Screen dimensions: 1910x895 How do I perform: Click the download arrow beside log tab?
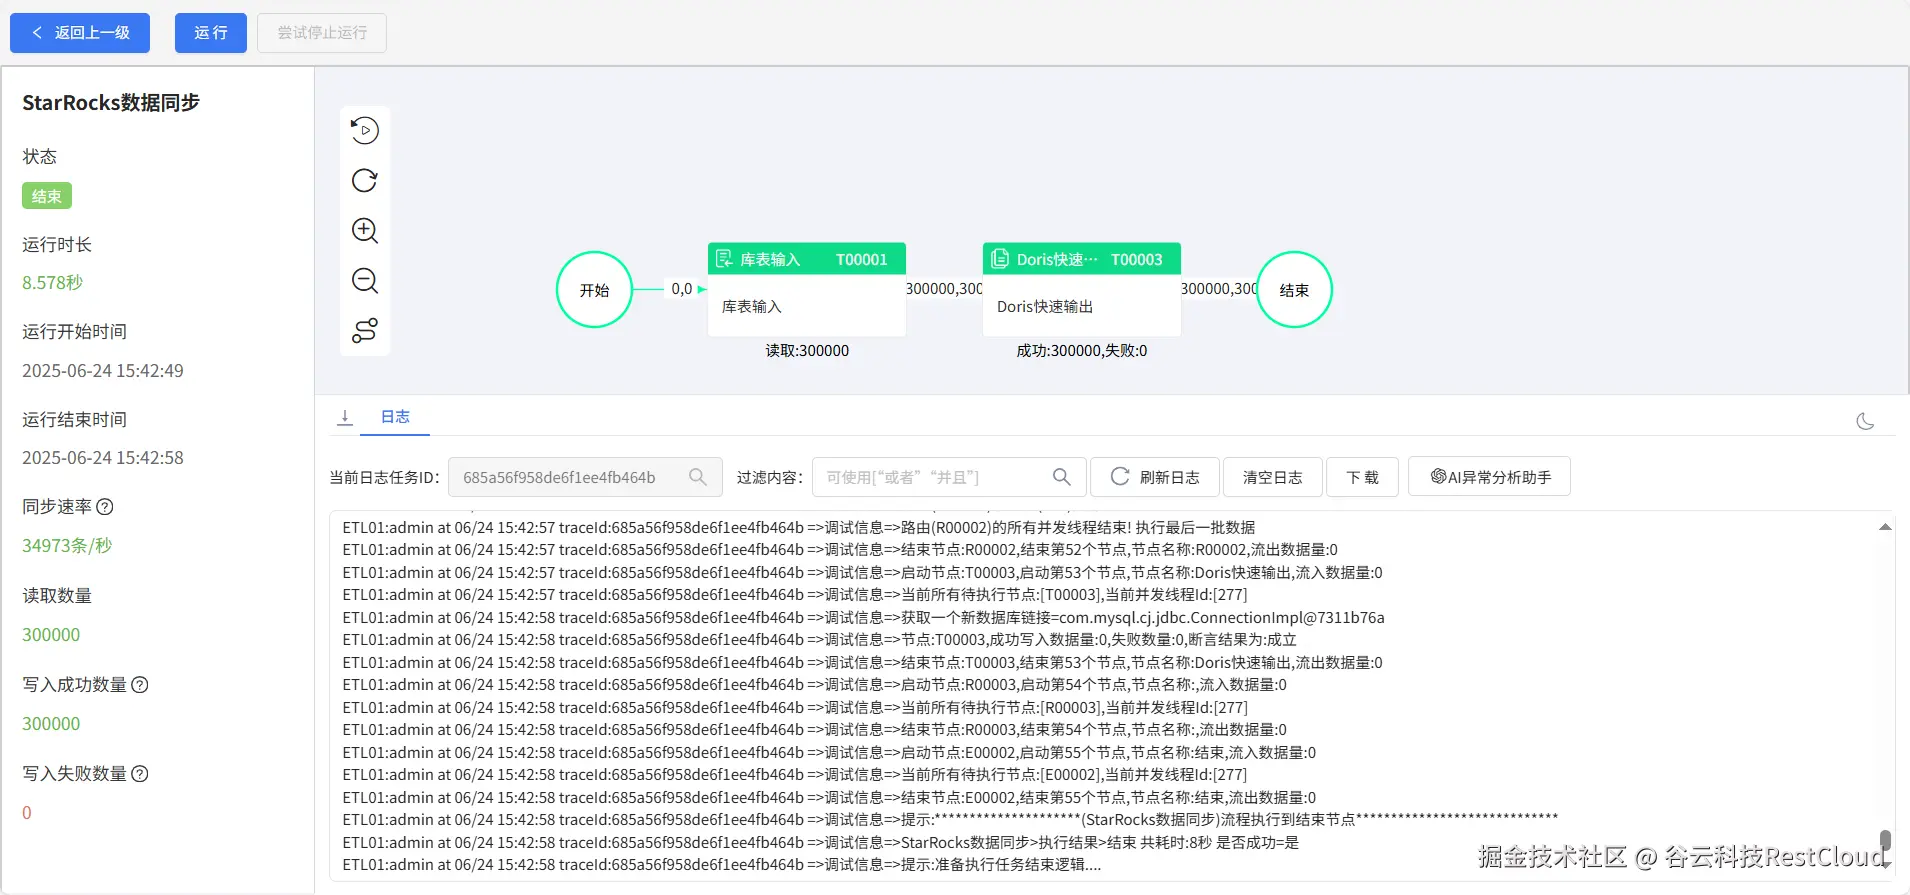(x=345, y=417)
